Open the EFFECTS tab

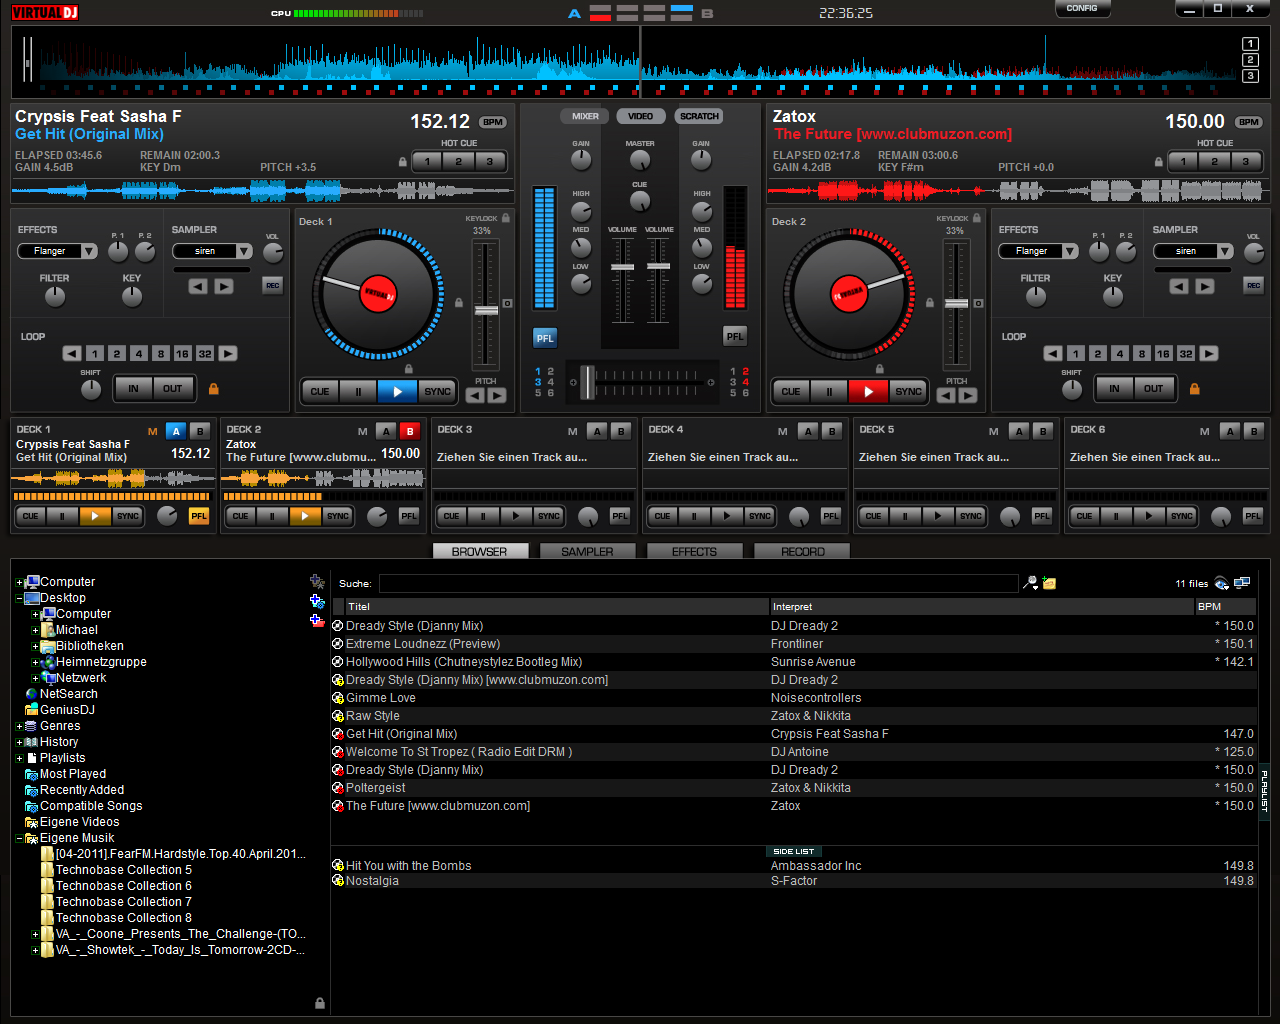click(x=694, y=551)
